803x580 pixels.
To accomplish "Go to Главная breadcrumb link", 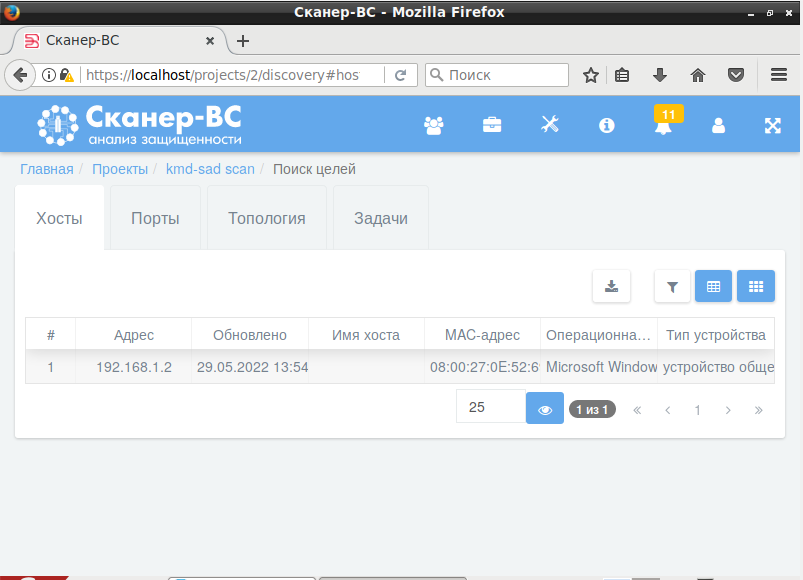I will pos(47,169).
